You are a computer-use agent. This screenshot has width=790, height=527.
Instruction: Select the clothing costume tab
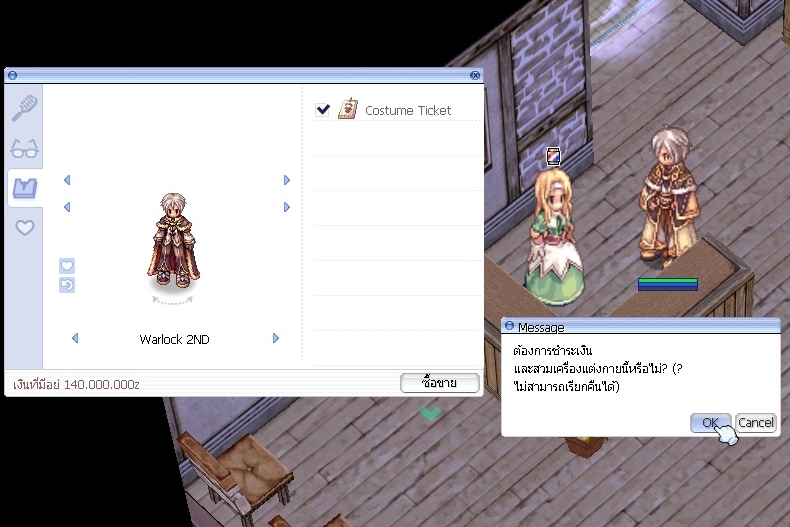click(25, 188)
